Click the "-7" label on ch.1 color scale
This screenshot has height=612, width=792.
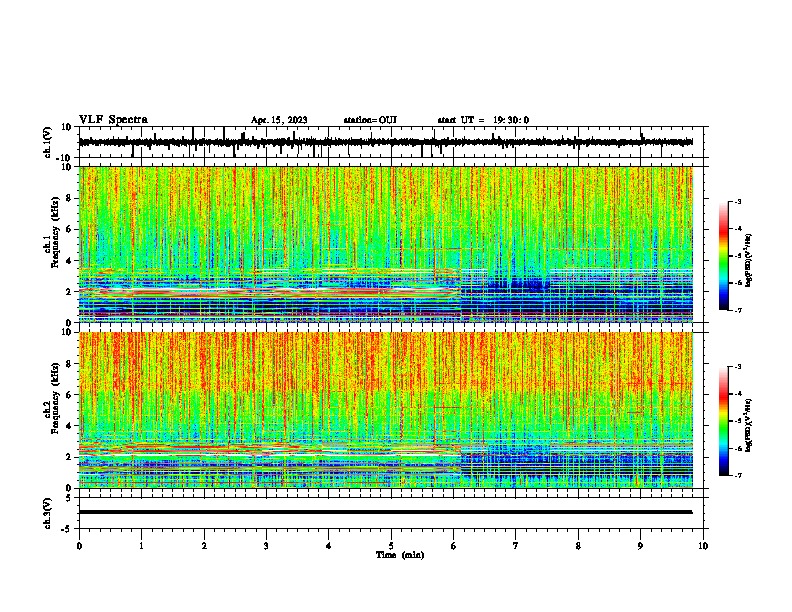click(x=737, y=310)
